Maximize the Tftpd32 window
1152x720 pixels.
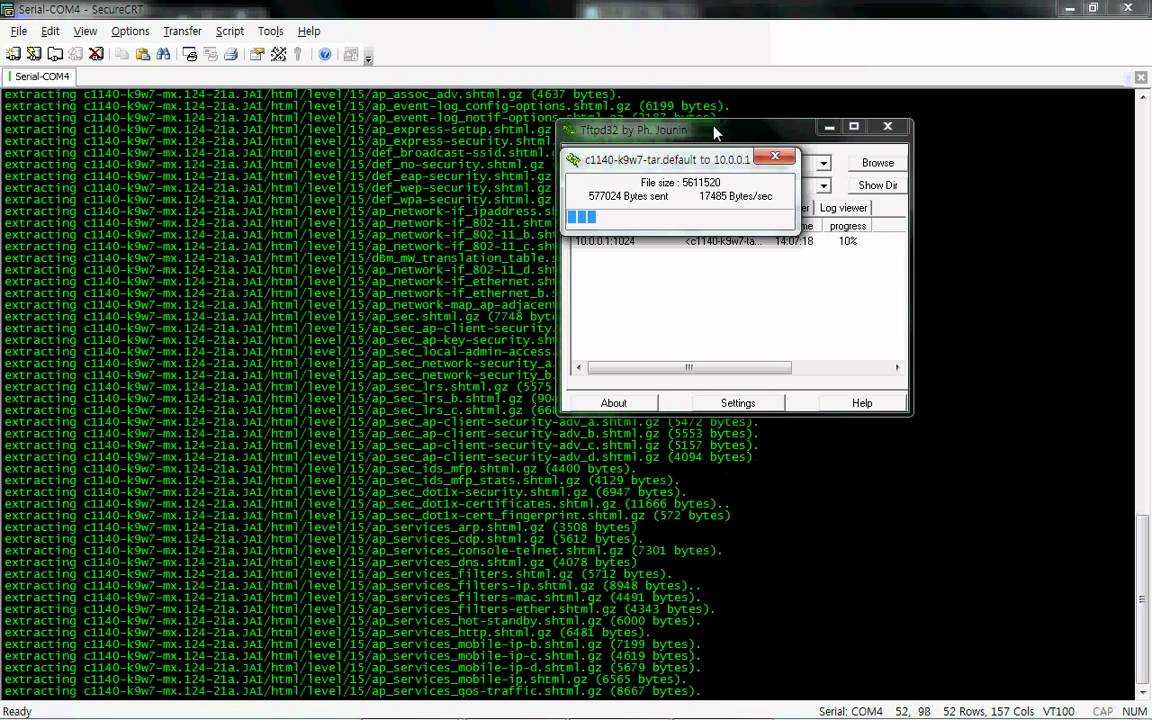[854, 126]
